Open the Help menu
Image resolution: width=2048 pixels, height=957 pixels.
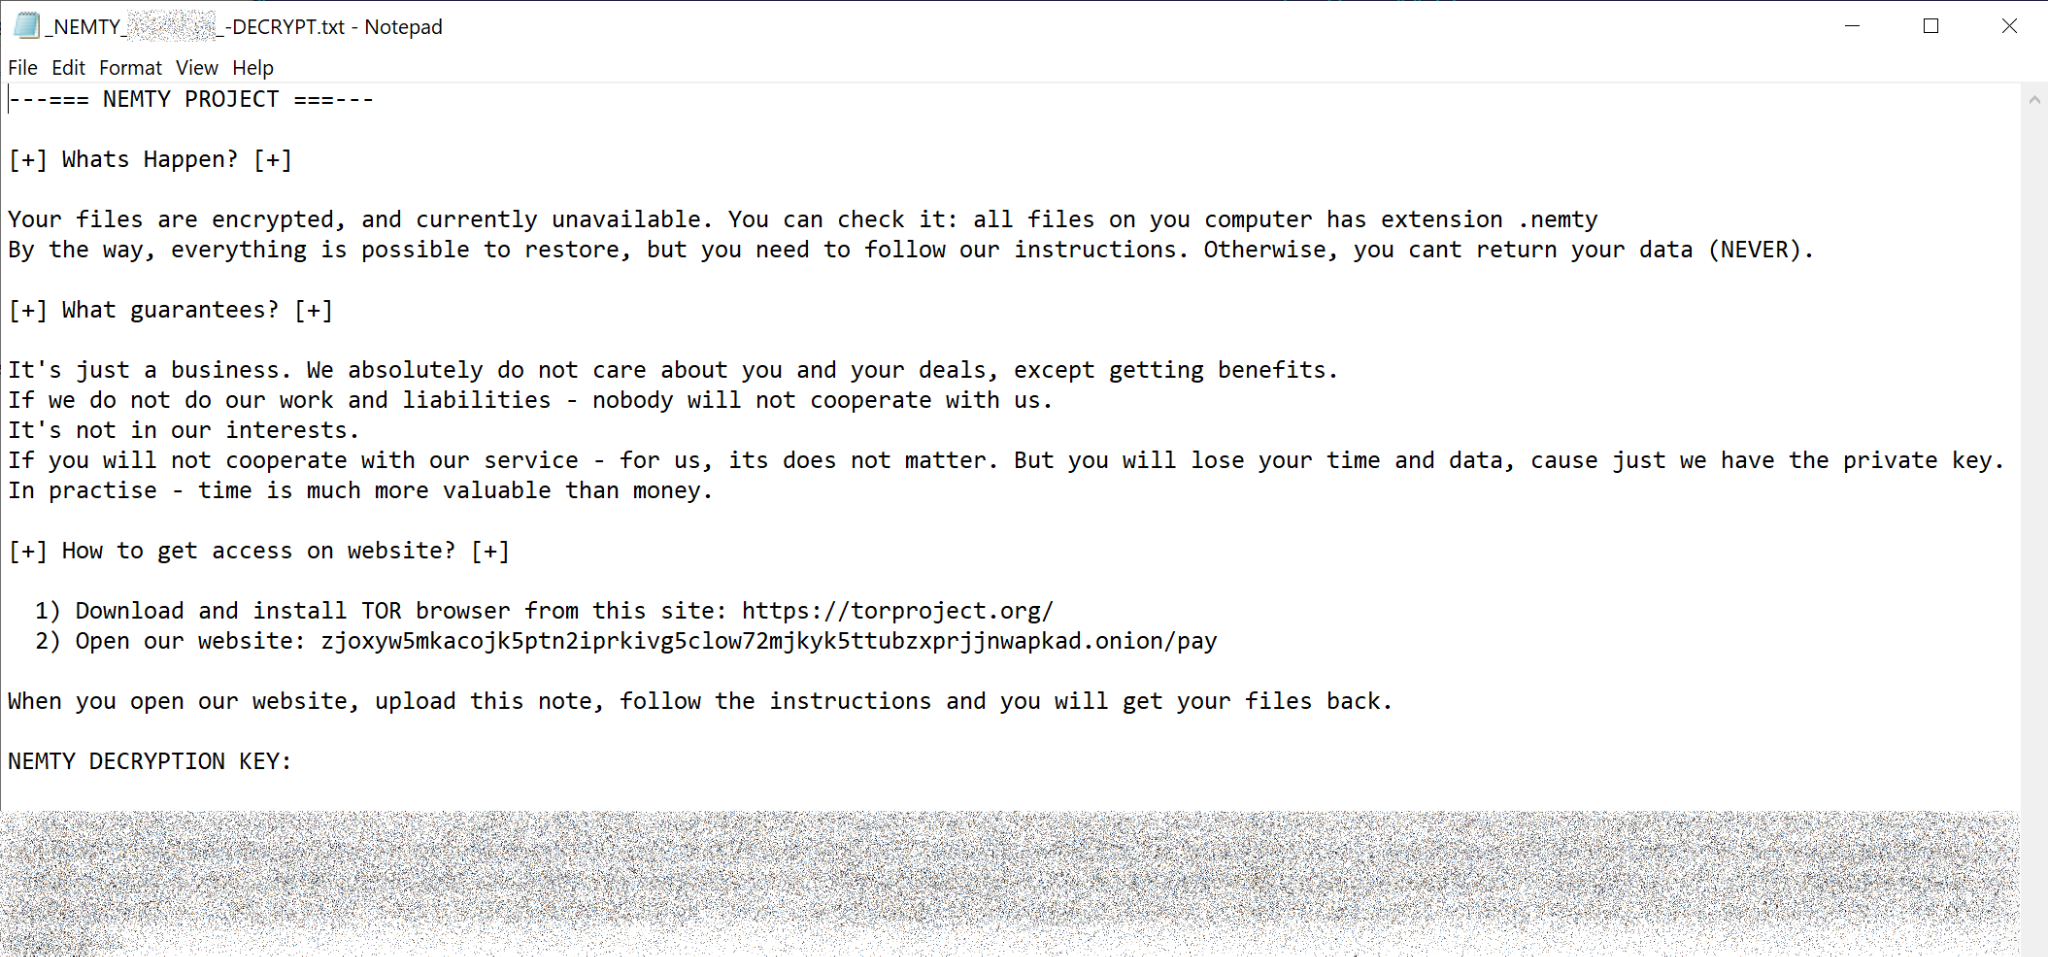tap(253, 68)
